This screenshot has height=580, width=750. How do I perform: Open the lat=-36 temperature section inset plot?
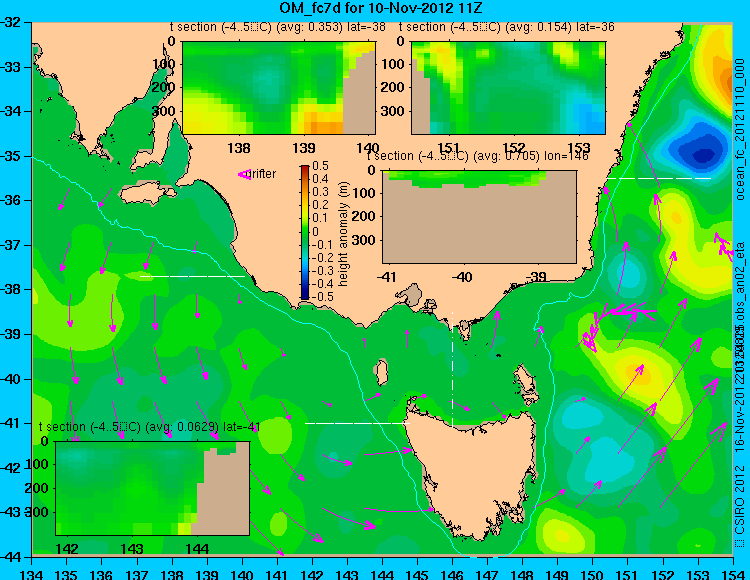pos(508,88)
